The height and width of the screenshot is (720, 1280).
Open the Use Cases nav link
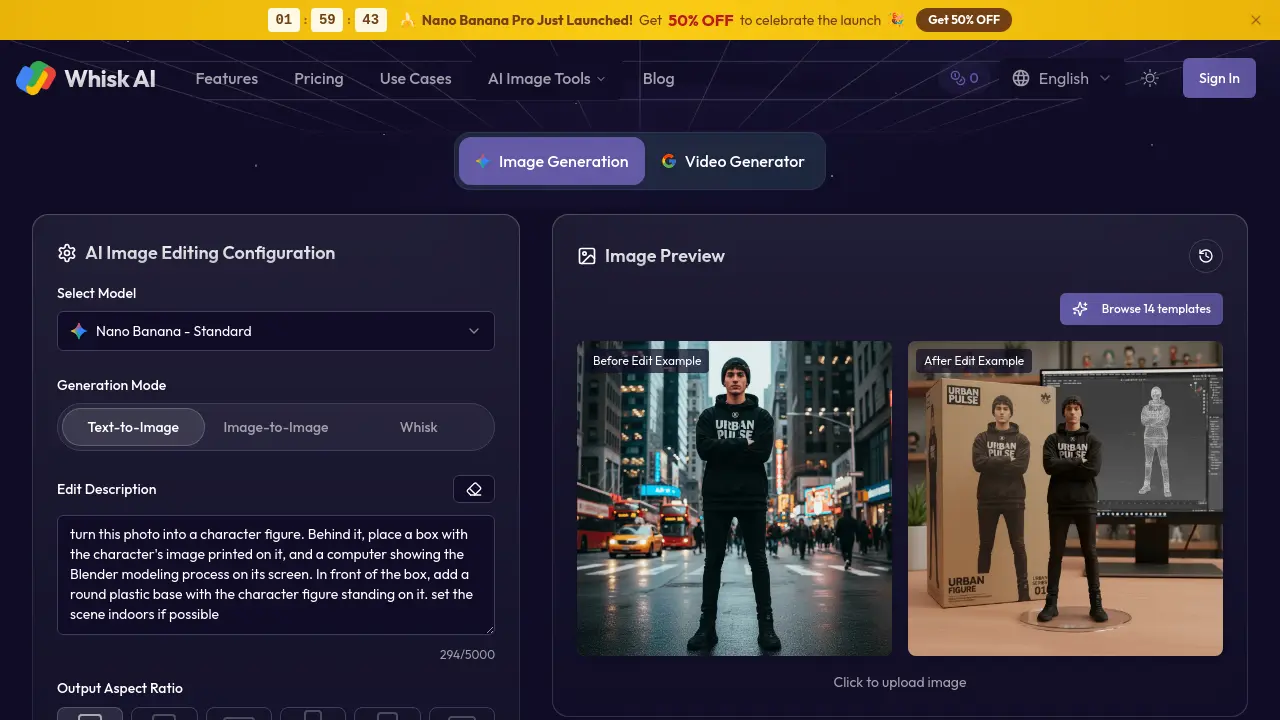coord(416,78)
